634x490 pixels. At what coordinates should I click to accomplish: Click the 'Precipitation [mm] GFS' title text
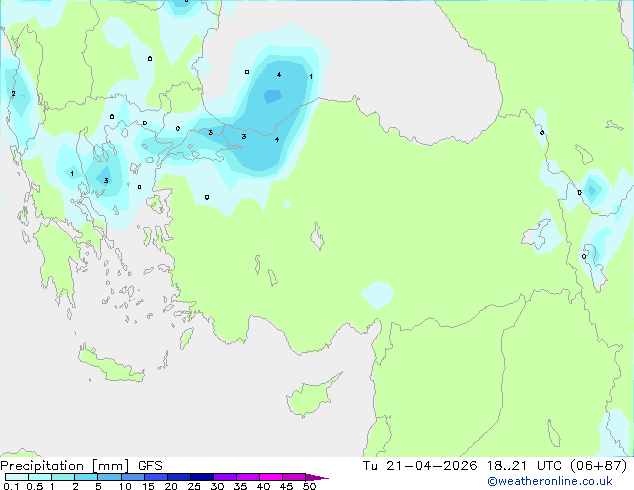click(81, 466)
